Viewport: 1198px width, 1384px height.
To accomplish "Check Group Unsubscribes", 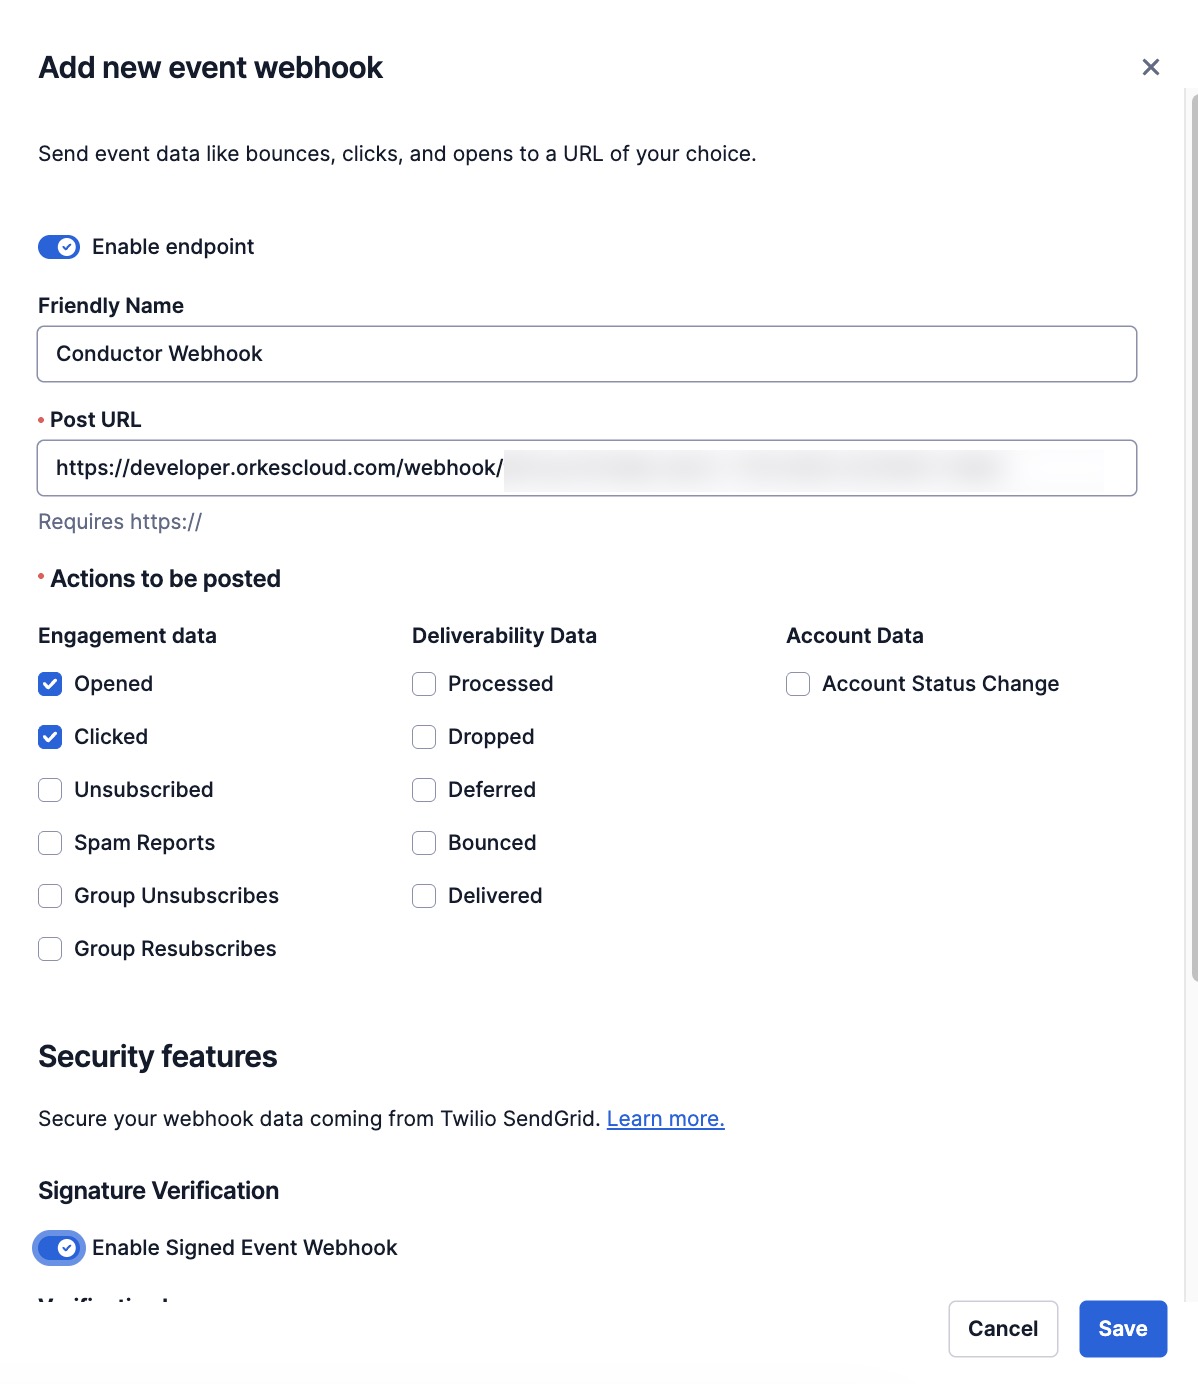I will point(50,895).
